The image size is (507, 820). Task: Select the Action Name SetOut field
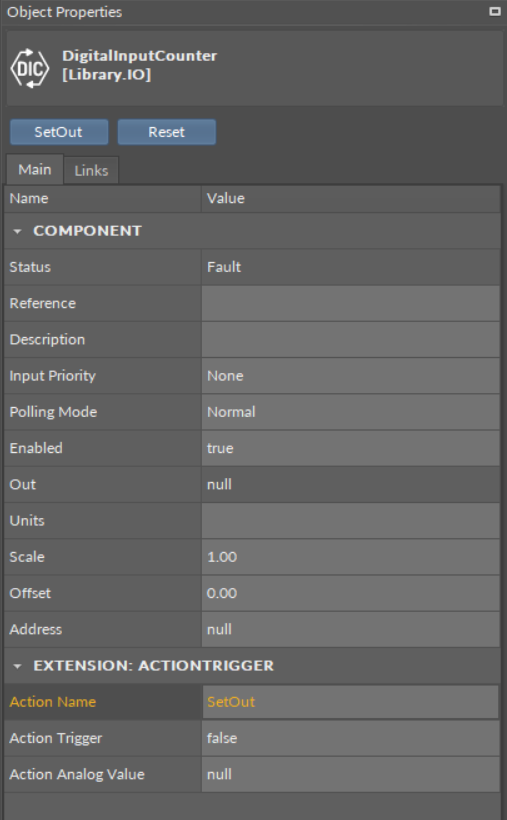(351, 702)
